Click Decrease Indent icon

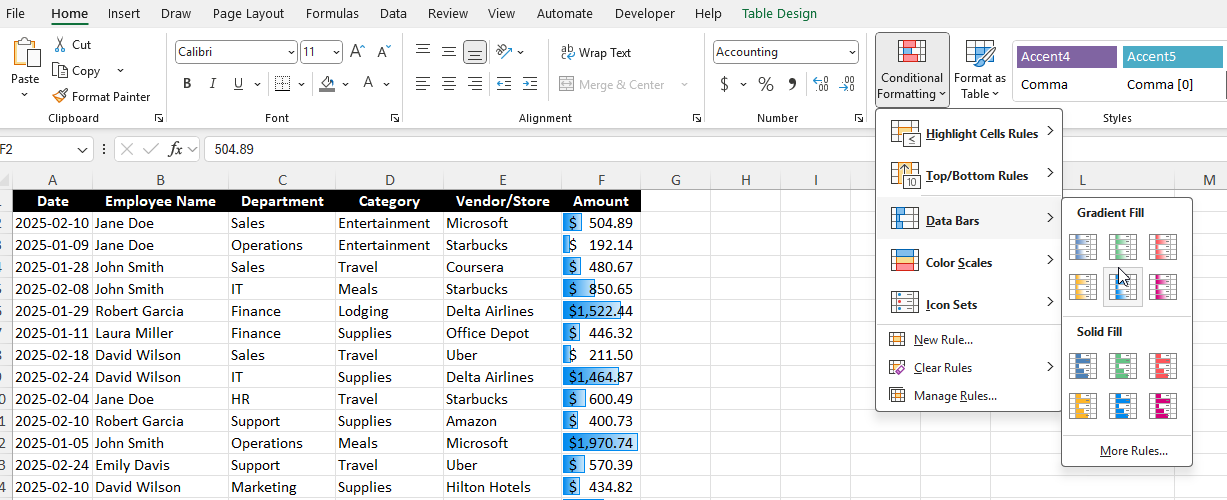coord(503,84)
